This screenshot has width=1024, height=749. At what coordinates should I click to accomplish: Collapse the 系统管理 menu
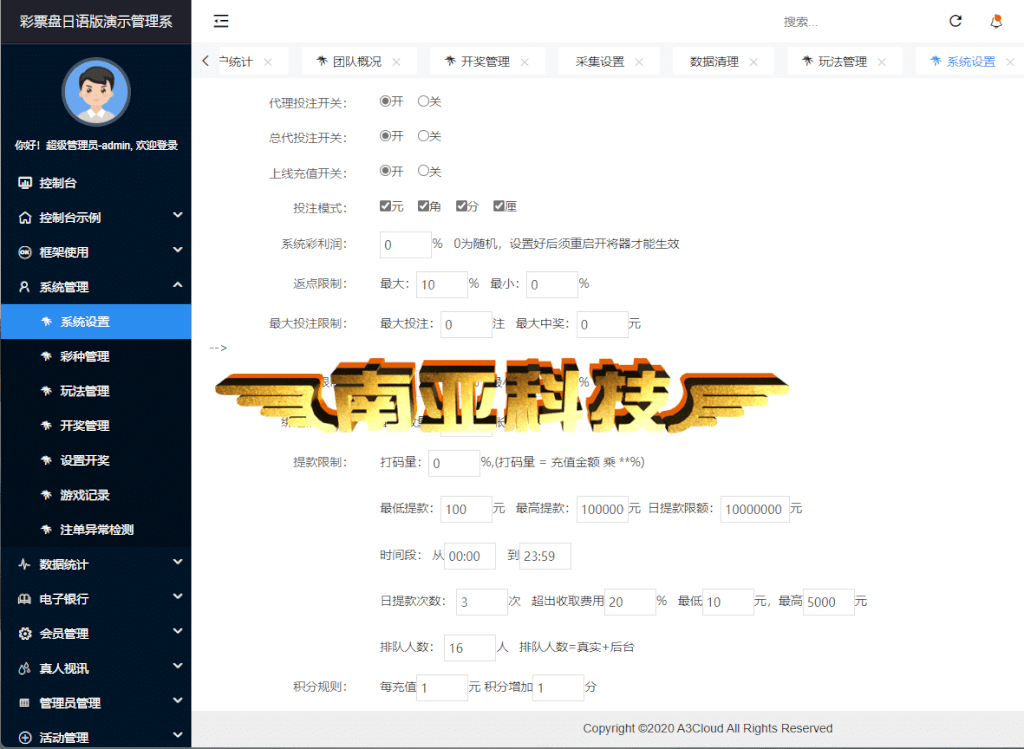coord(177,285)
